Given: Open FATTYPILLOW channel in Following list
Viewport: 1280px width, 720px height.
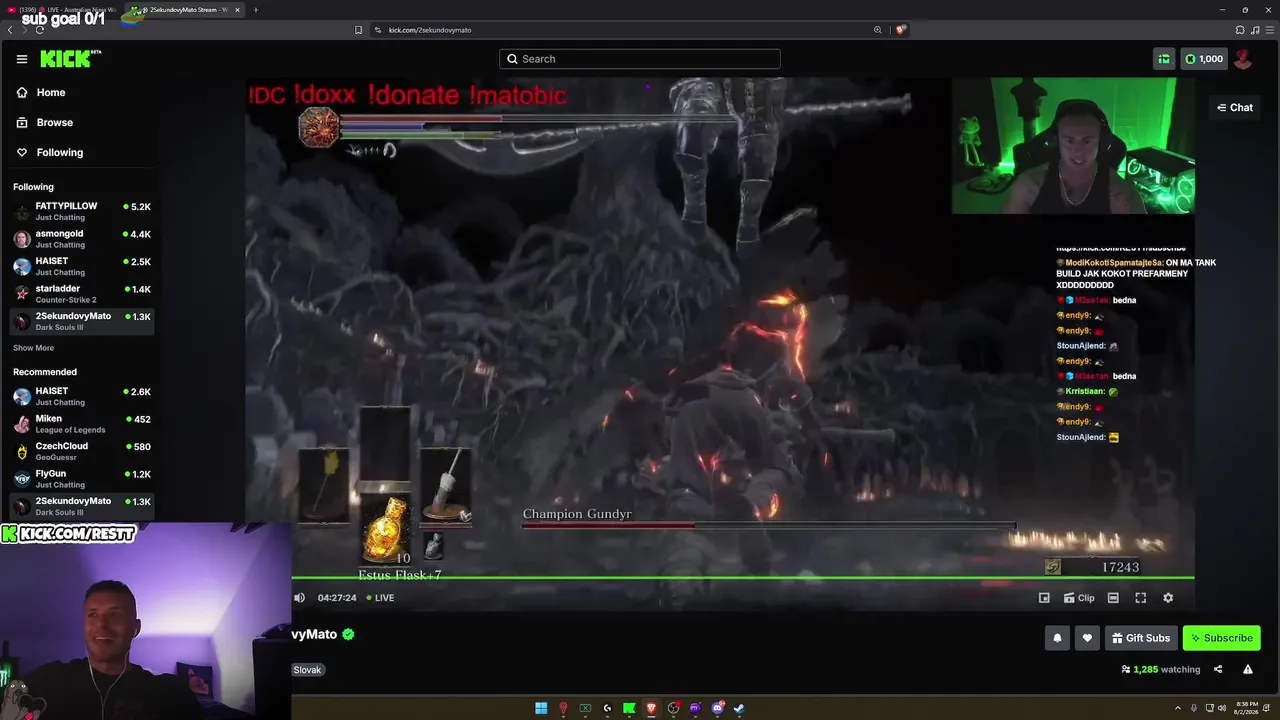Looking at the screenshot, I should point(80,212).
